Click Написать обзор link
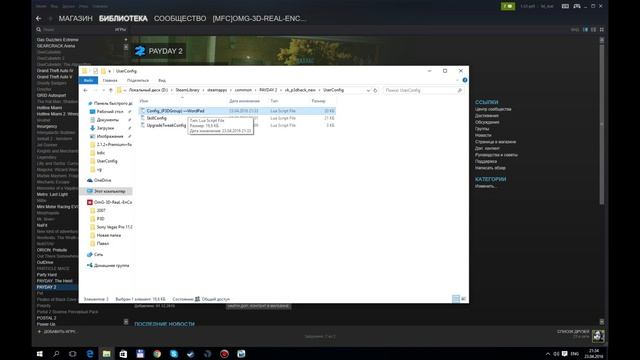 click(490, 168)
